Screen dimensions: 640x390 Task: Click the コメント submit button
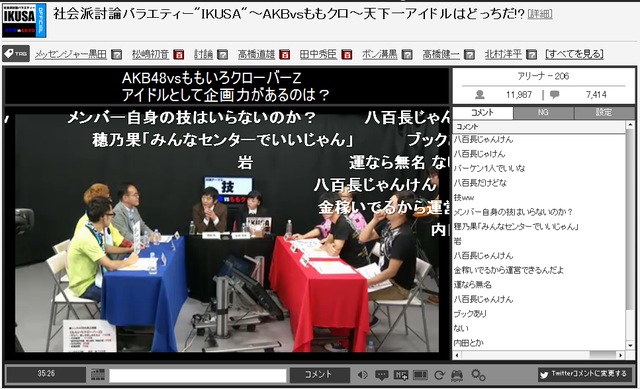coord(319,374)
